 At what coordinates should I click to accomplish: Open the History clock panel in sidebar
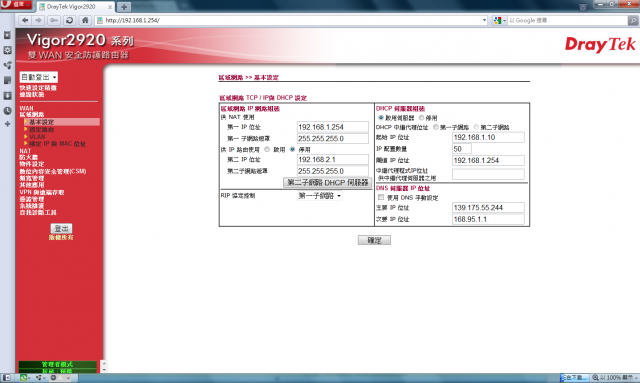7,111
